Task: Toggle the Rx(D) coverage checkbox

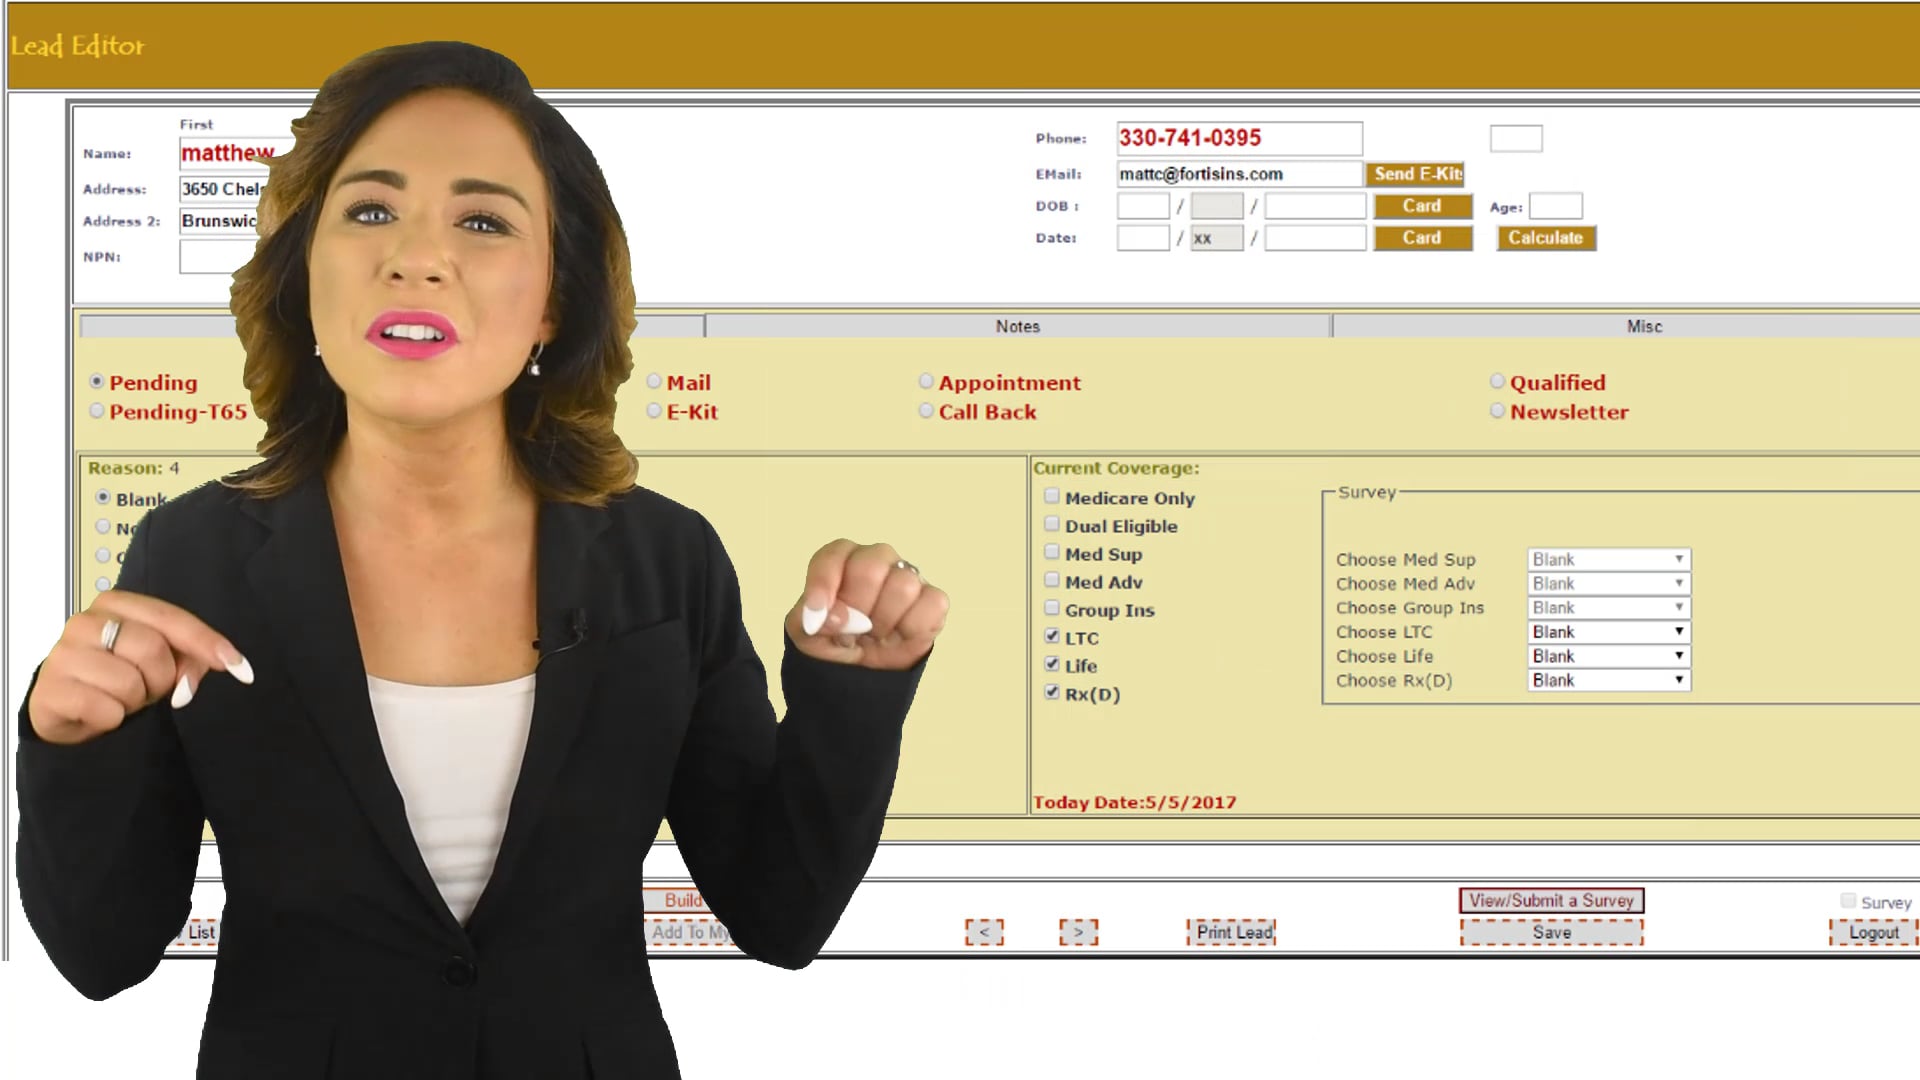Action: pos(1052,692)
